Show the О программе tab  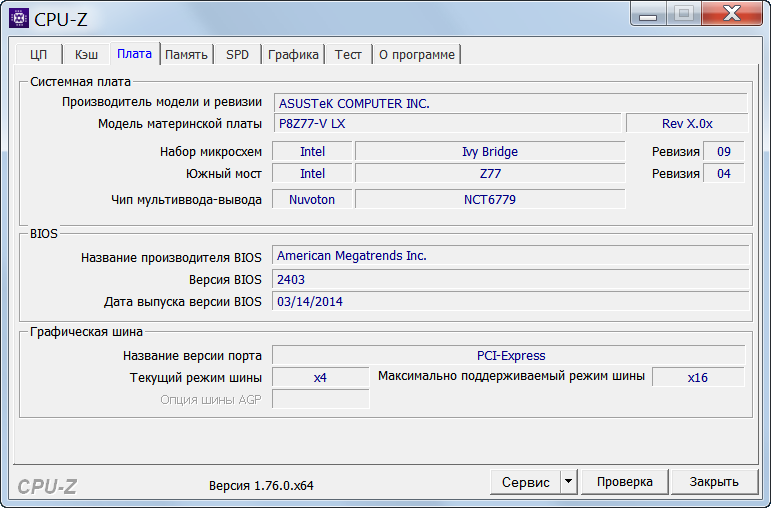point(416,55)
